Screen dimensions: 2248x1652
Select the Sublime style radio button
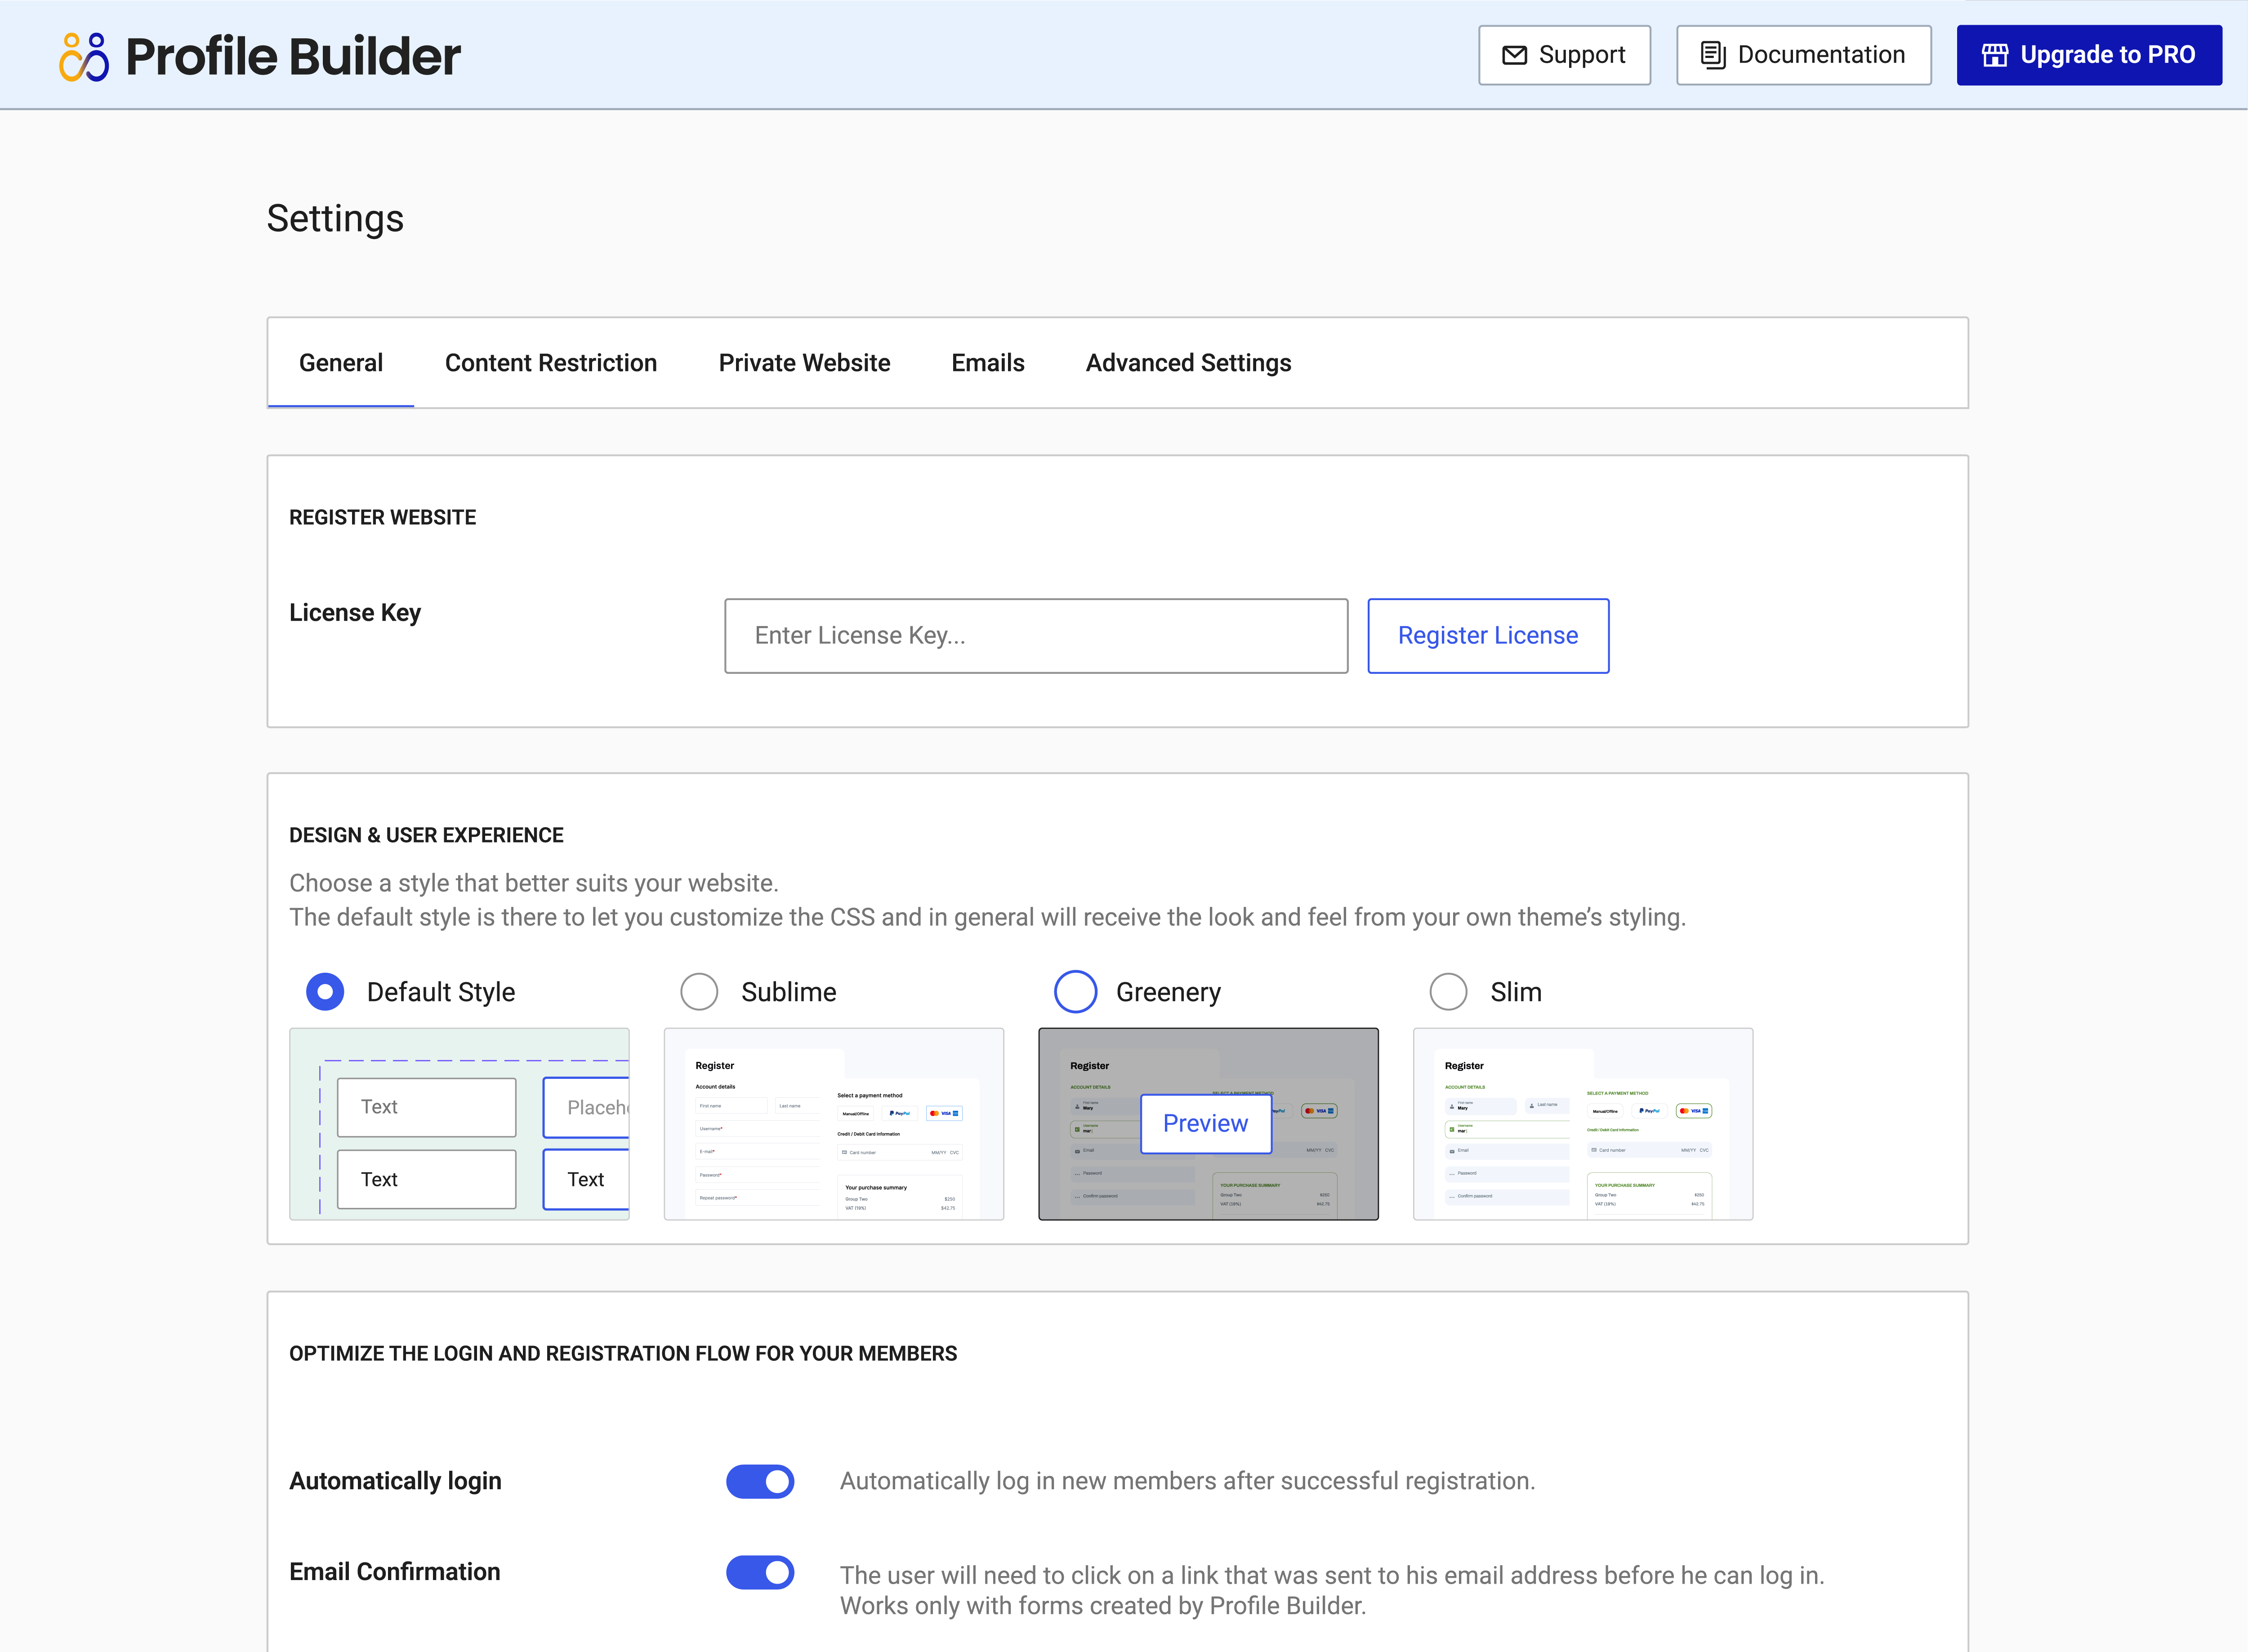(699, 992)
